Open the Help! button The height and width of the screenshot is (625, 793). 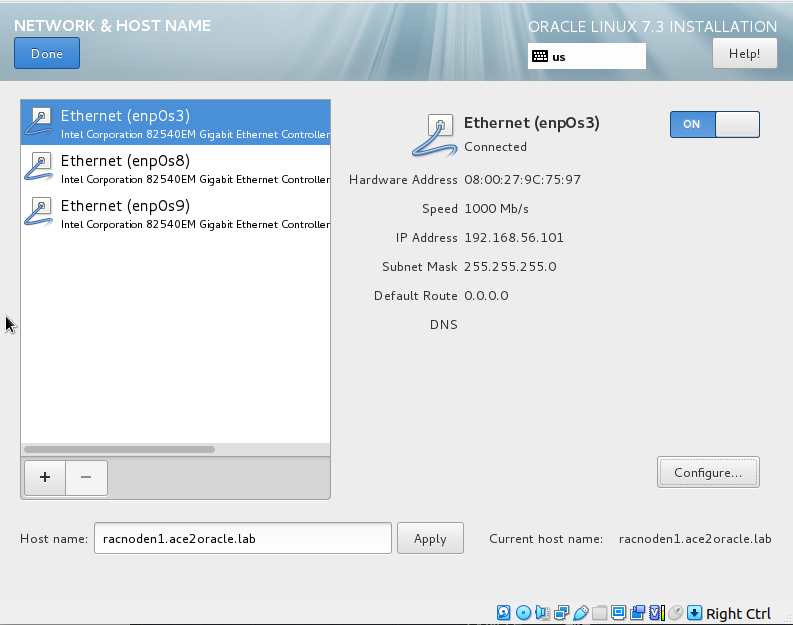tap(744, 54)
